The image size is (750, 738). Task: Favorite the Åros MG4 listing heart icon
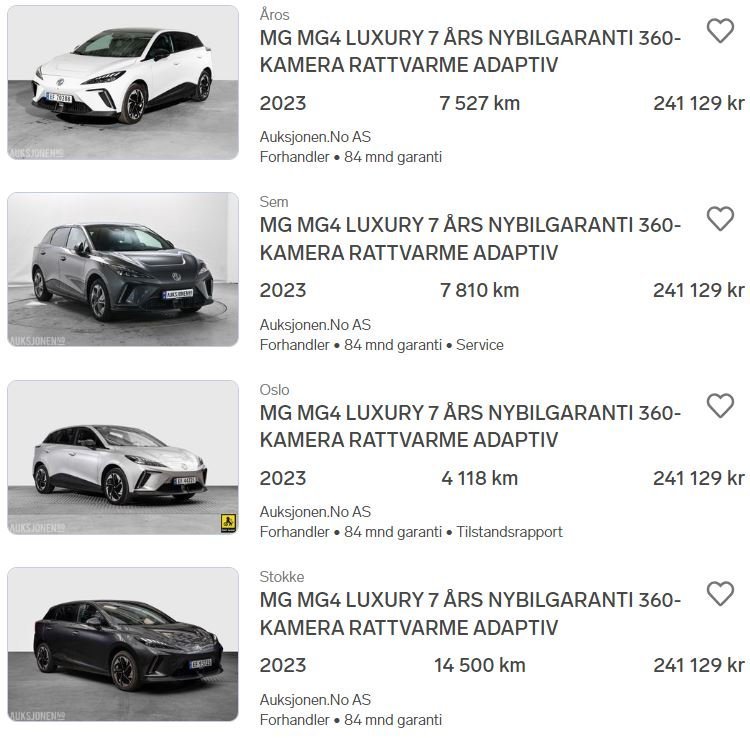pos(720,31)
